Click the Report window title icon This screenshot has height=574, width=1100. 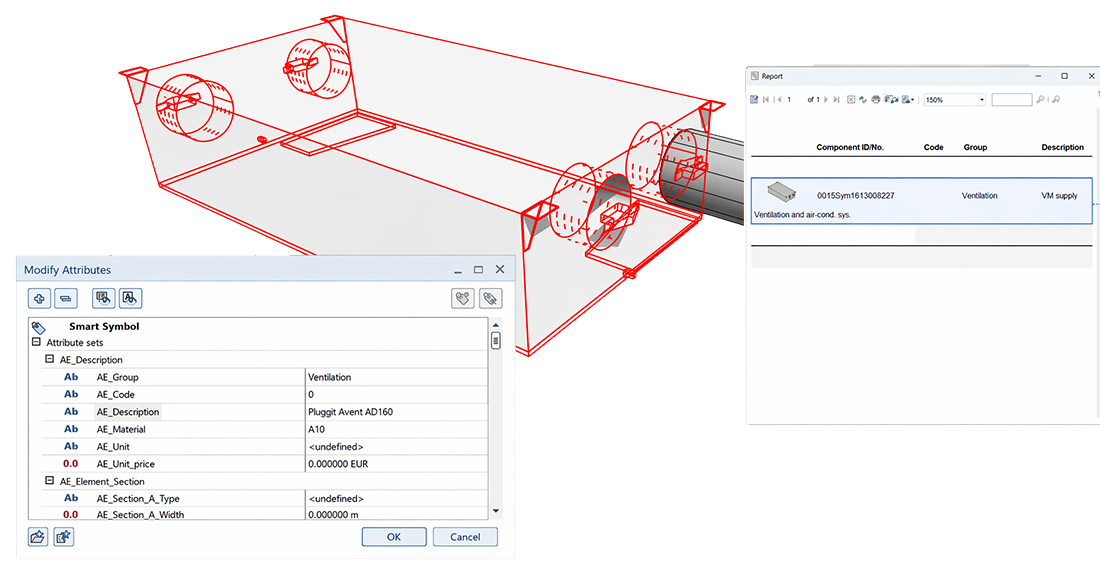click(x=755, y=76)
